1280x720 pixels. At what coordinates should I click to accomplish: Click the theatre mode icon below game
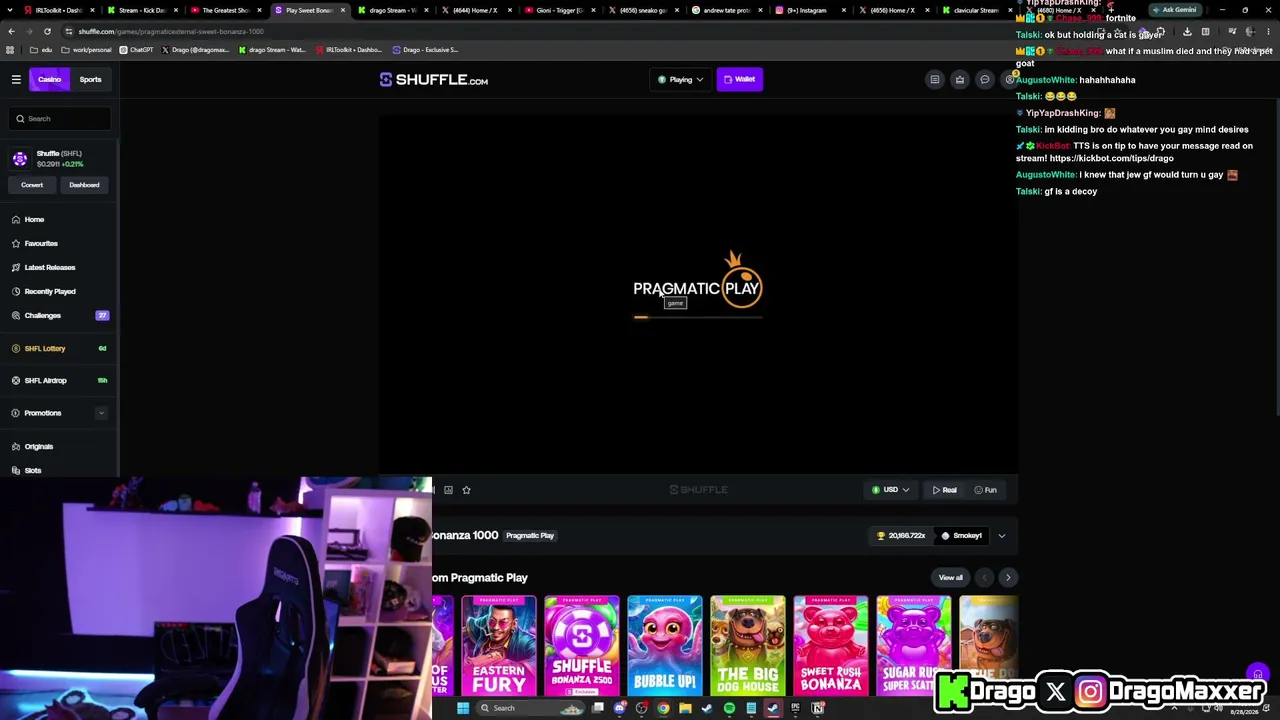click(448, 490)
